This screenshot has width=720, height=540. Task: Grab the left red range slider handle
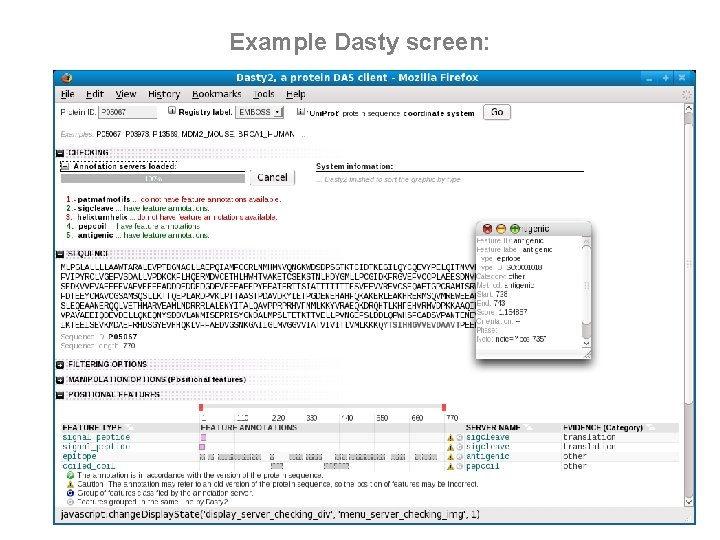pyautogui.click(x=201, y=408)
